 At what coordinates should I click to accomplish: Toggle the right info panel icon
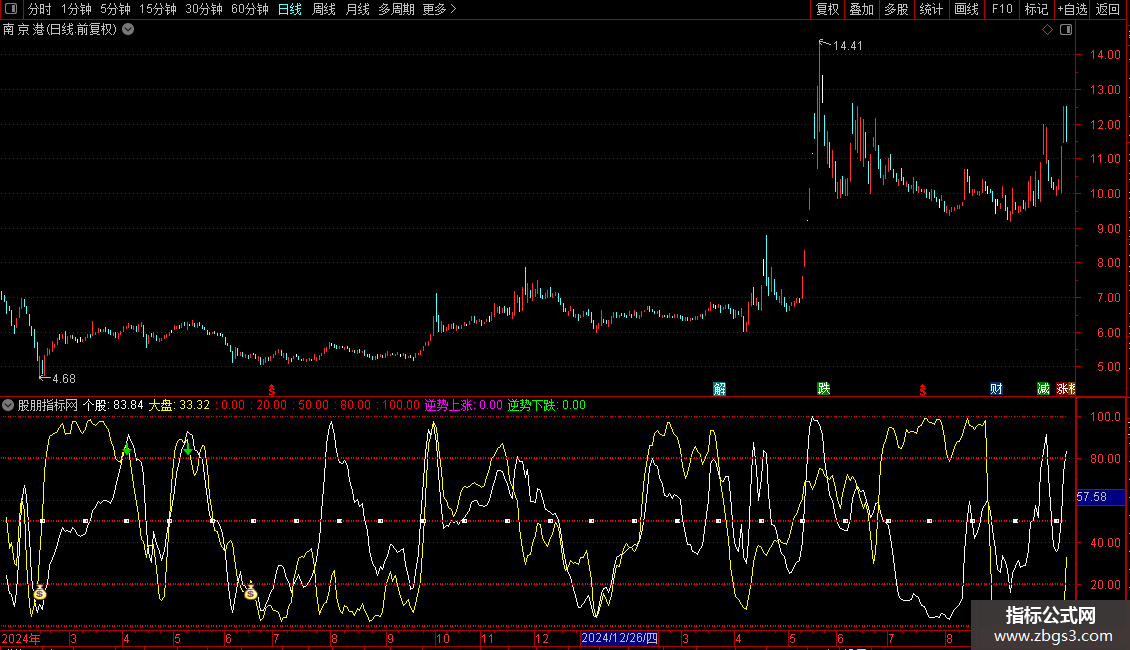[x=1066, y=30]
